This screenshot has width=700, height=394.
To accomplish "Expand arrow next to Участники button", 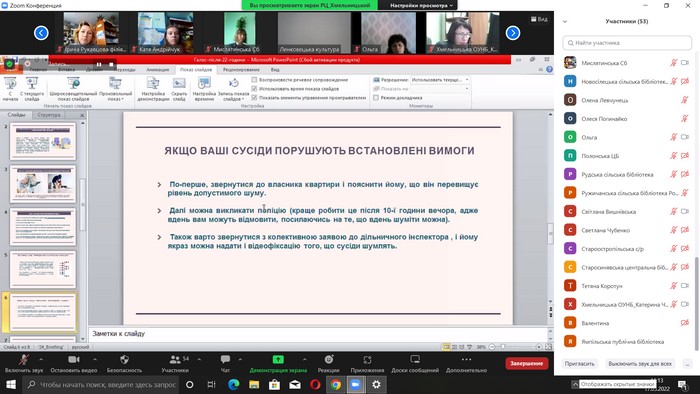I will (x=199, y=359).
